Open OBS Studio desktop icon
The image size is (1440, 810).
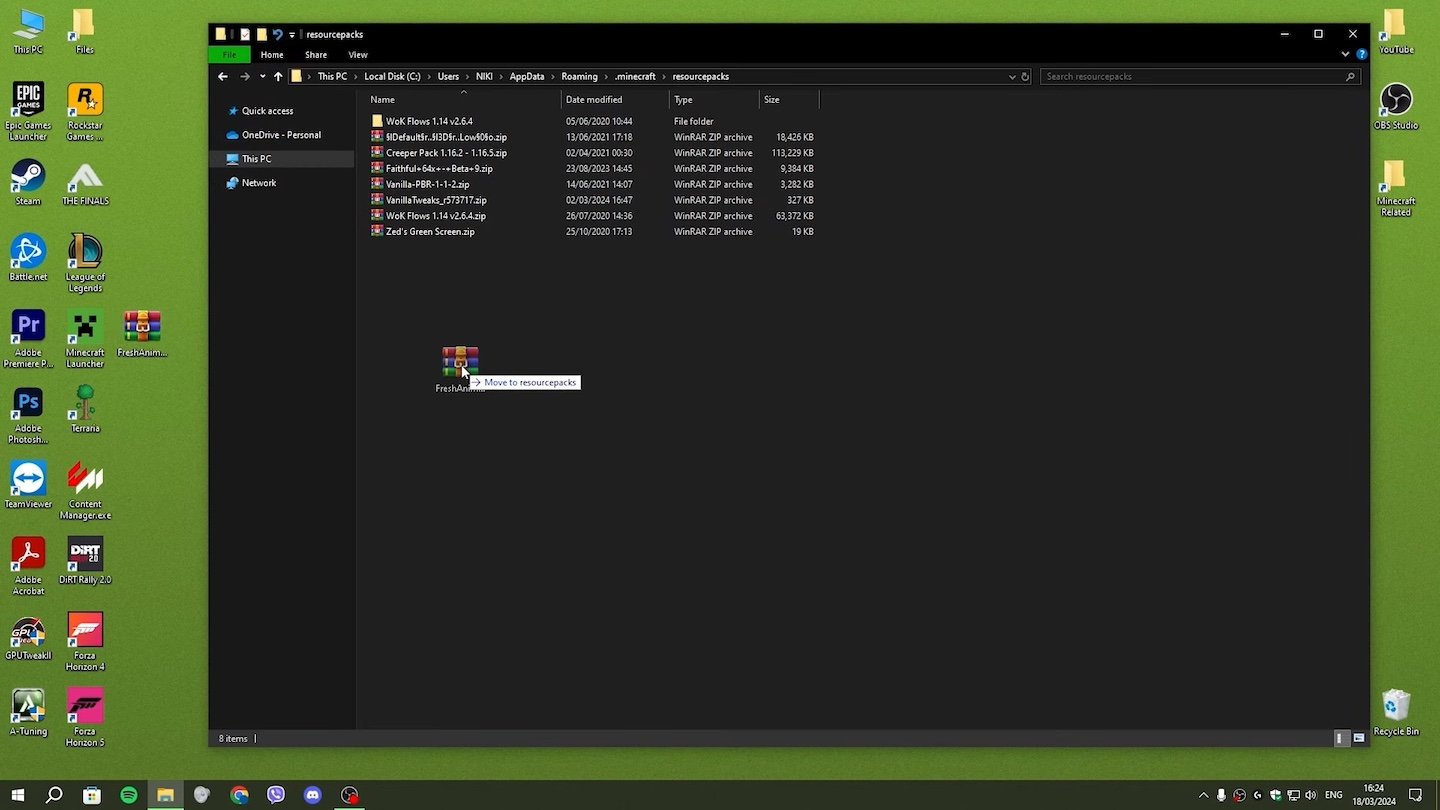[1396, 106]
